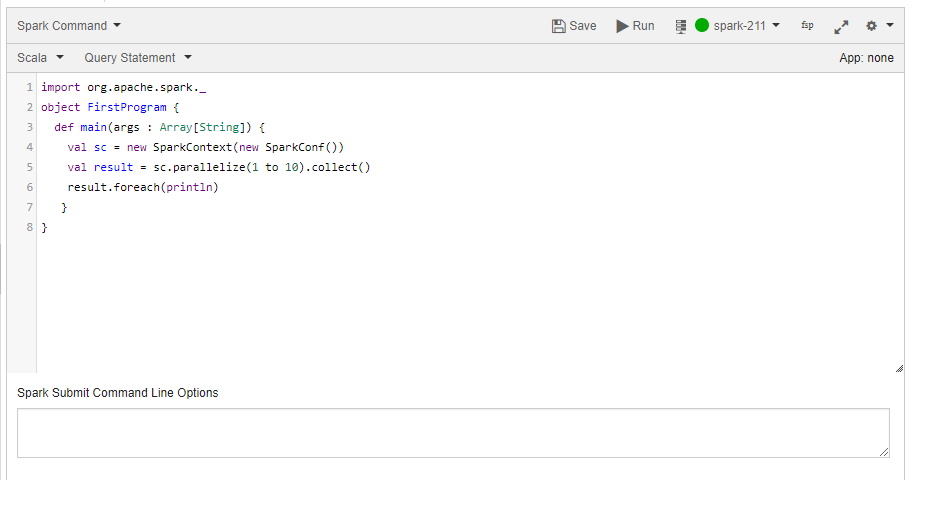Viewport: 936px width, 510px height.
Task: Click the green cluster status indicator
Action: (702, 25)
